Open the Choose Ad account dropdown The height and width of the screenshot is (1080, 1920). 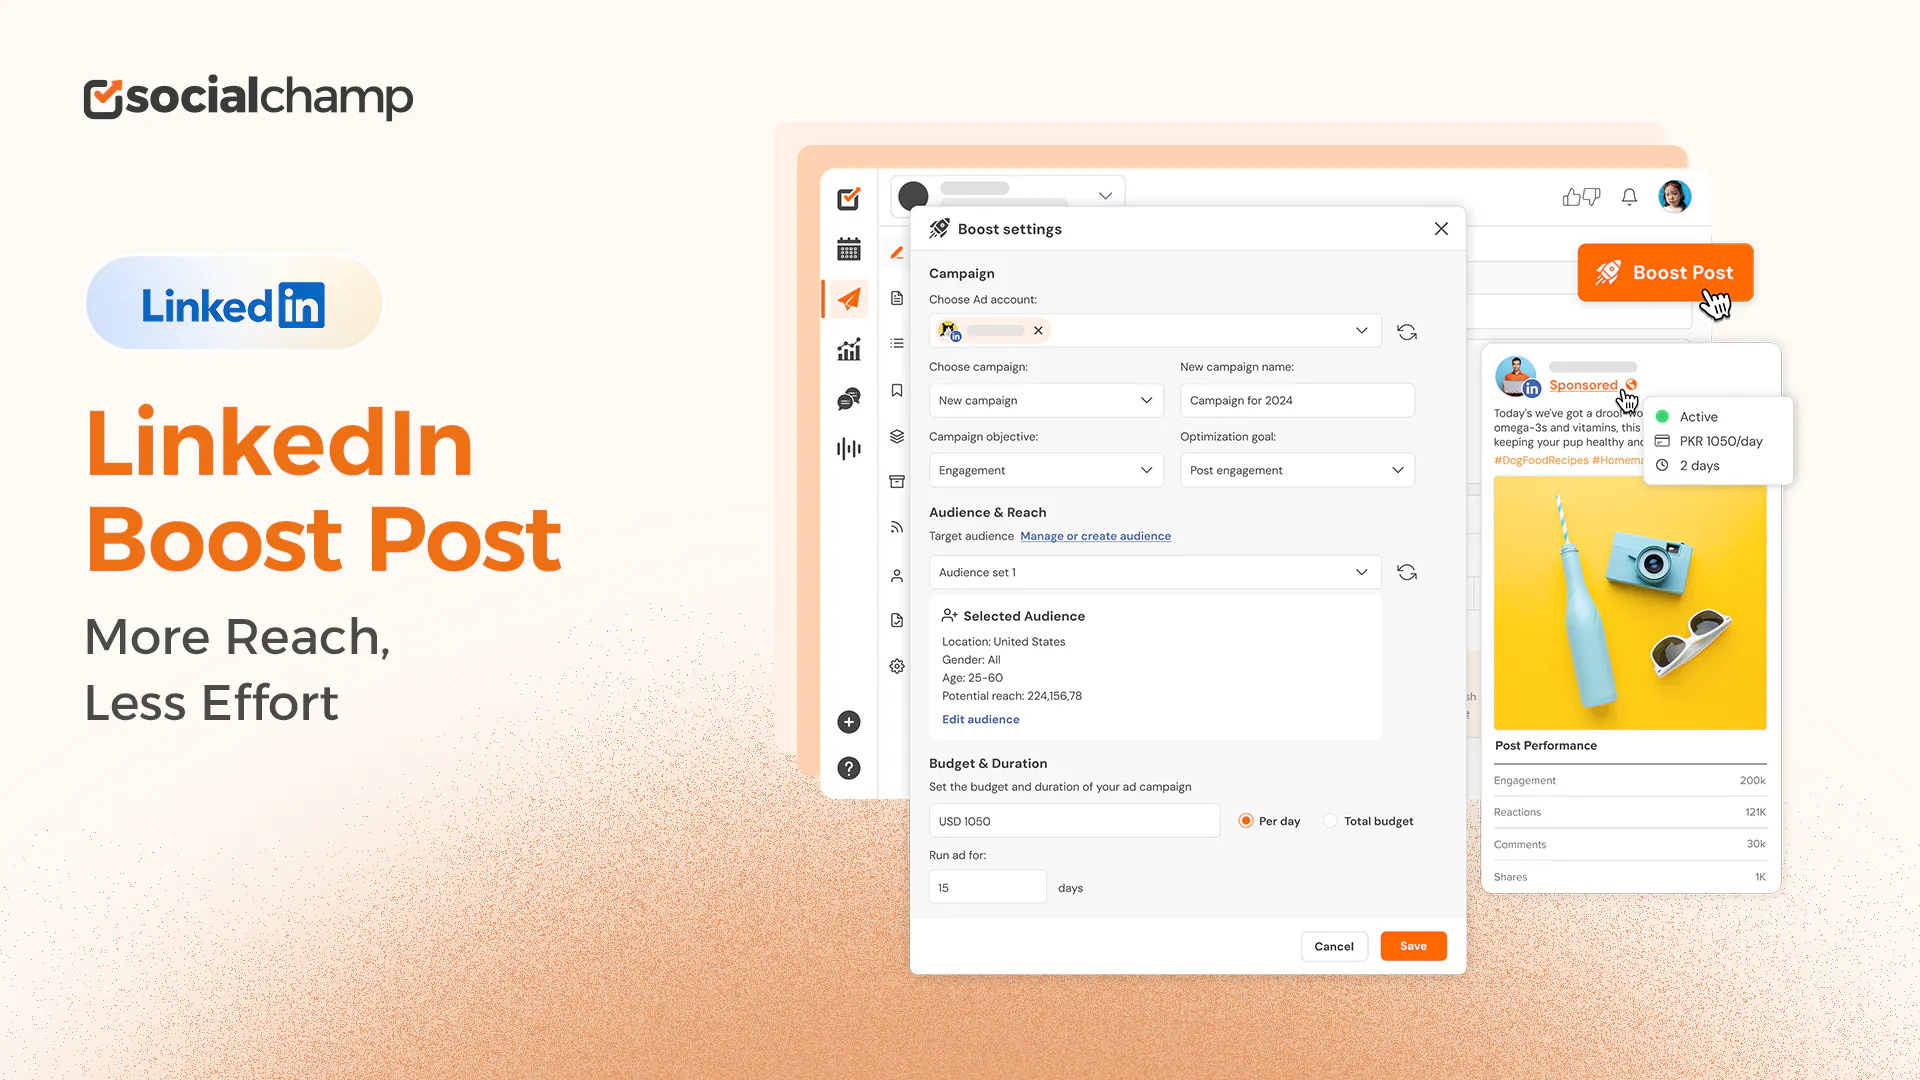point(1155,331)
